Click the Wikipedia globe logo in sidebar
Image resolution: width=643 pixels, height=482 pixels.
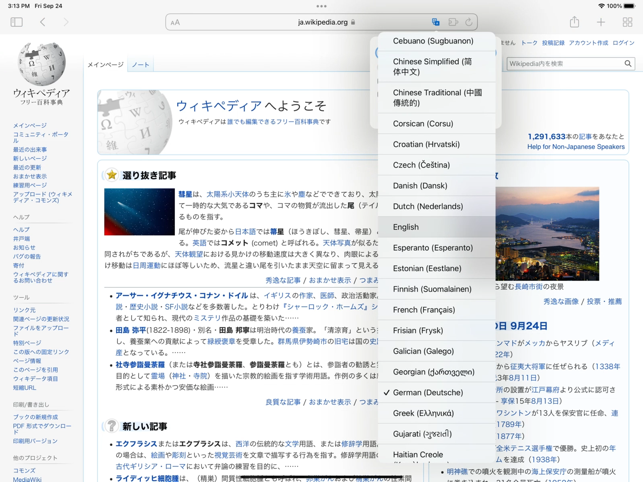point(41,64)
